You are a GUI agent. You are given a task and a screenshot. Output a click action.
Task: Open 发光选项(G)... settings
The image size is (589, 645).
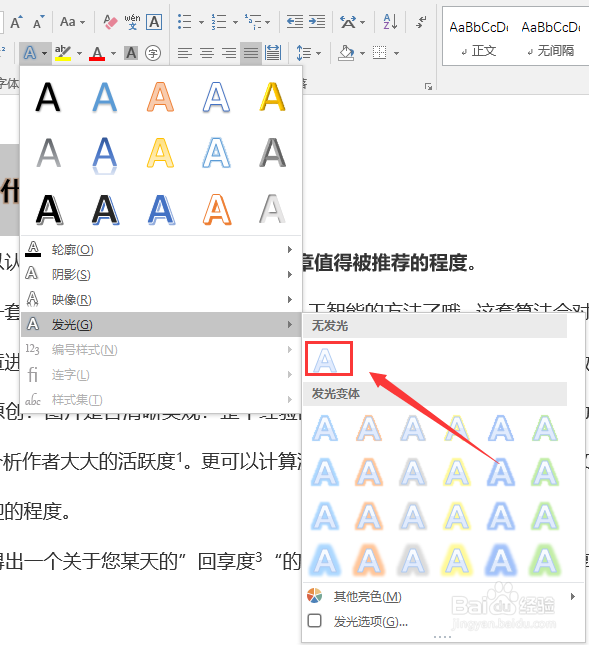(x=443, y=621)
